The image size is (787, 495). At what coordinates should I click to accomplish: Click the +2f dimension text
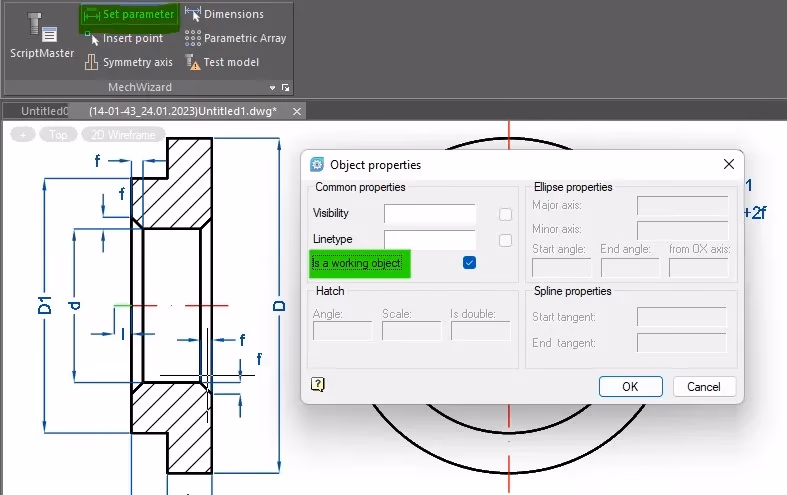point(755,213)
